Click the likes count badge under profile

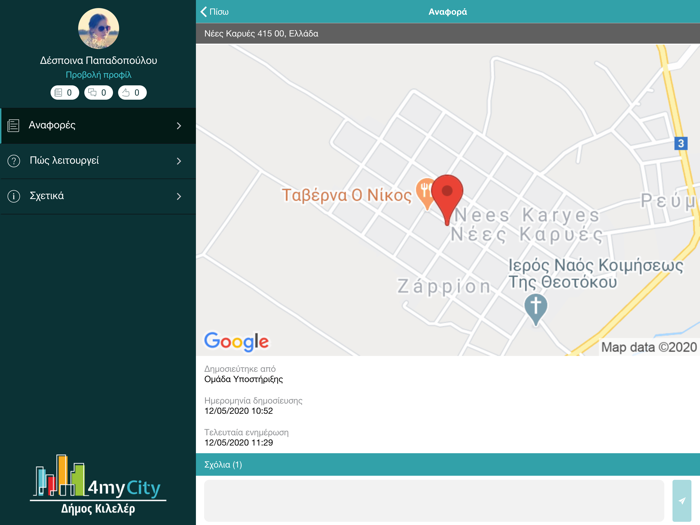[132, 93]
